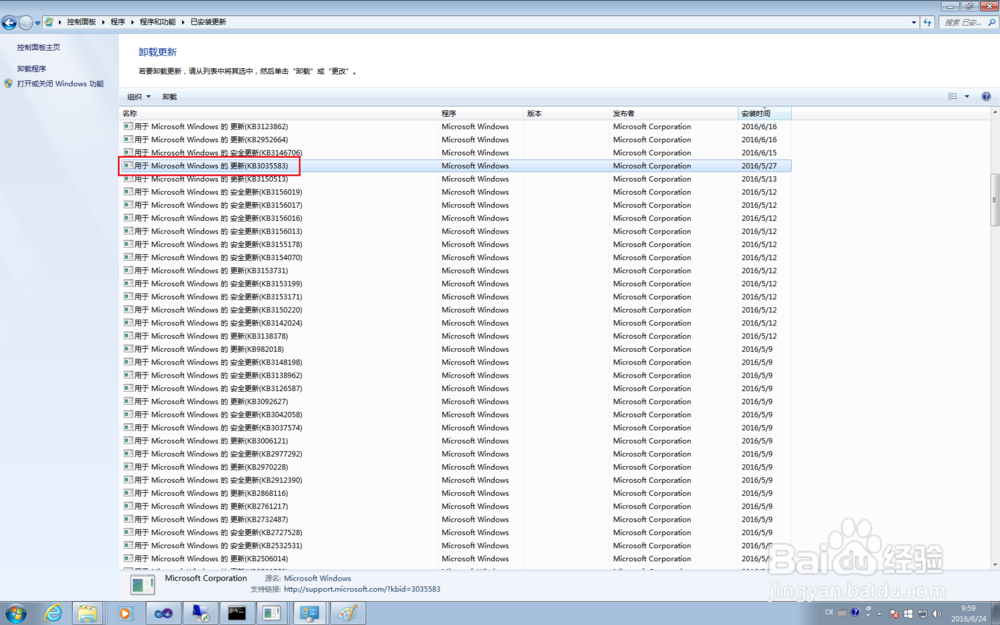This screenshot has height=625, width=1000.
Task: Click icon of KB3156017 update row
Action: click(x=128, y=205)
